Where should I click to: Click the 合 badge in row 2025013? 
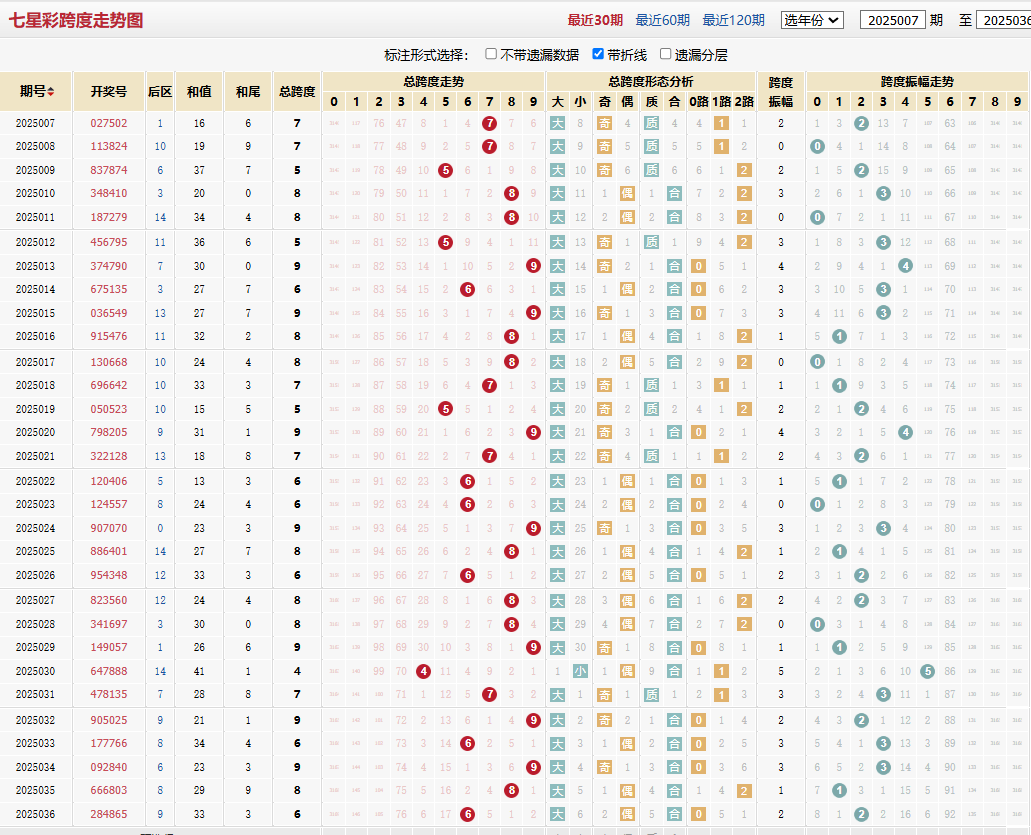click(x=674, y=266)
